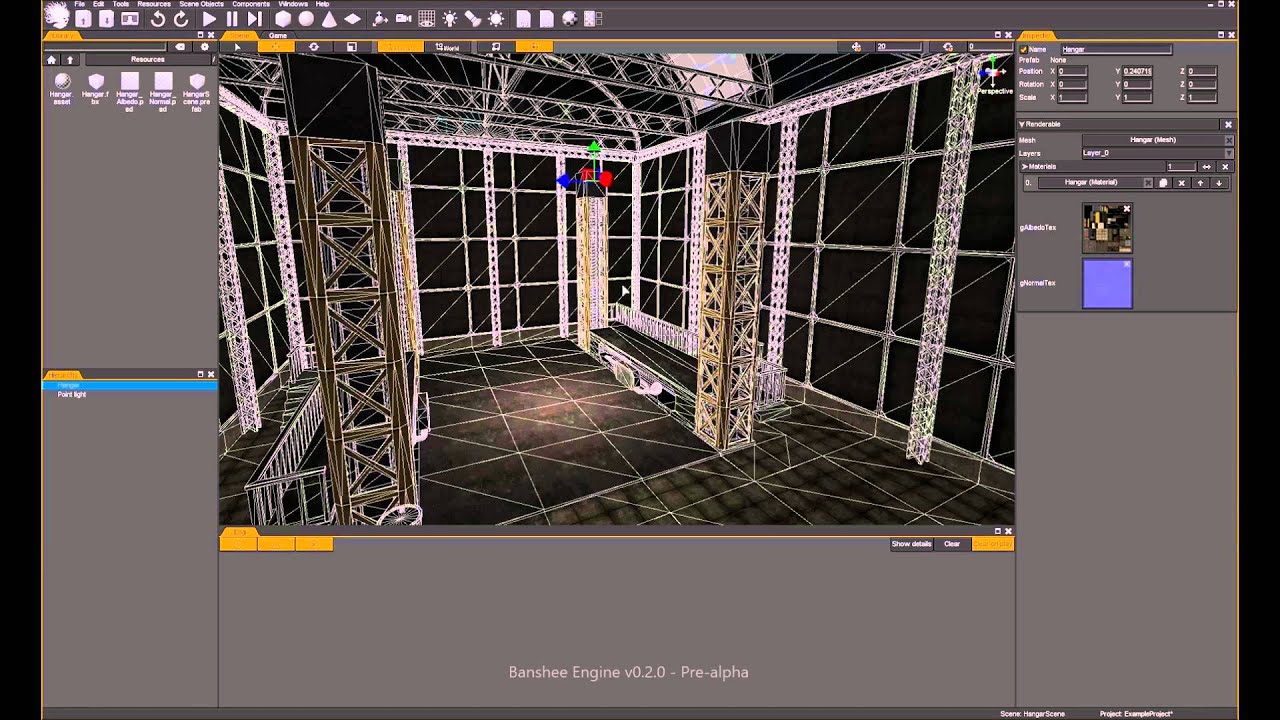Switch to Local coordinate mode
This screenshot has height=720, width=1280.
point(400,47)
